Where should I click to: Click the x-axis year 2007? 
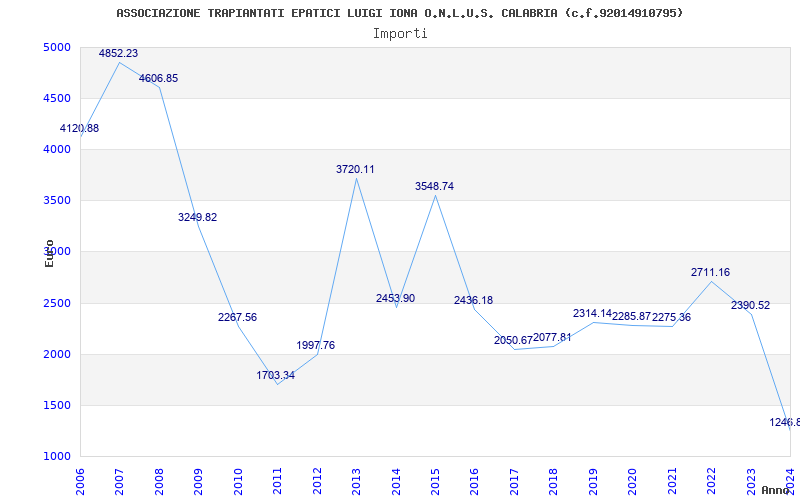tap(119, 482)
